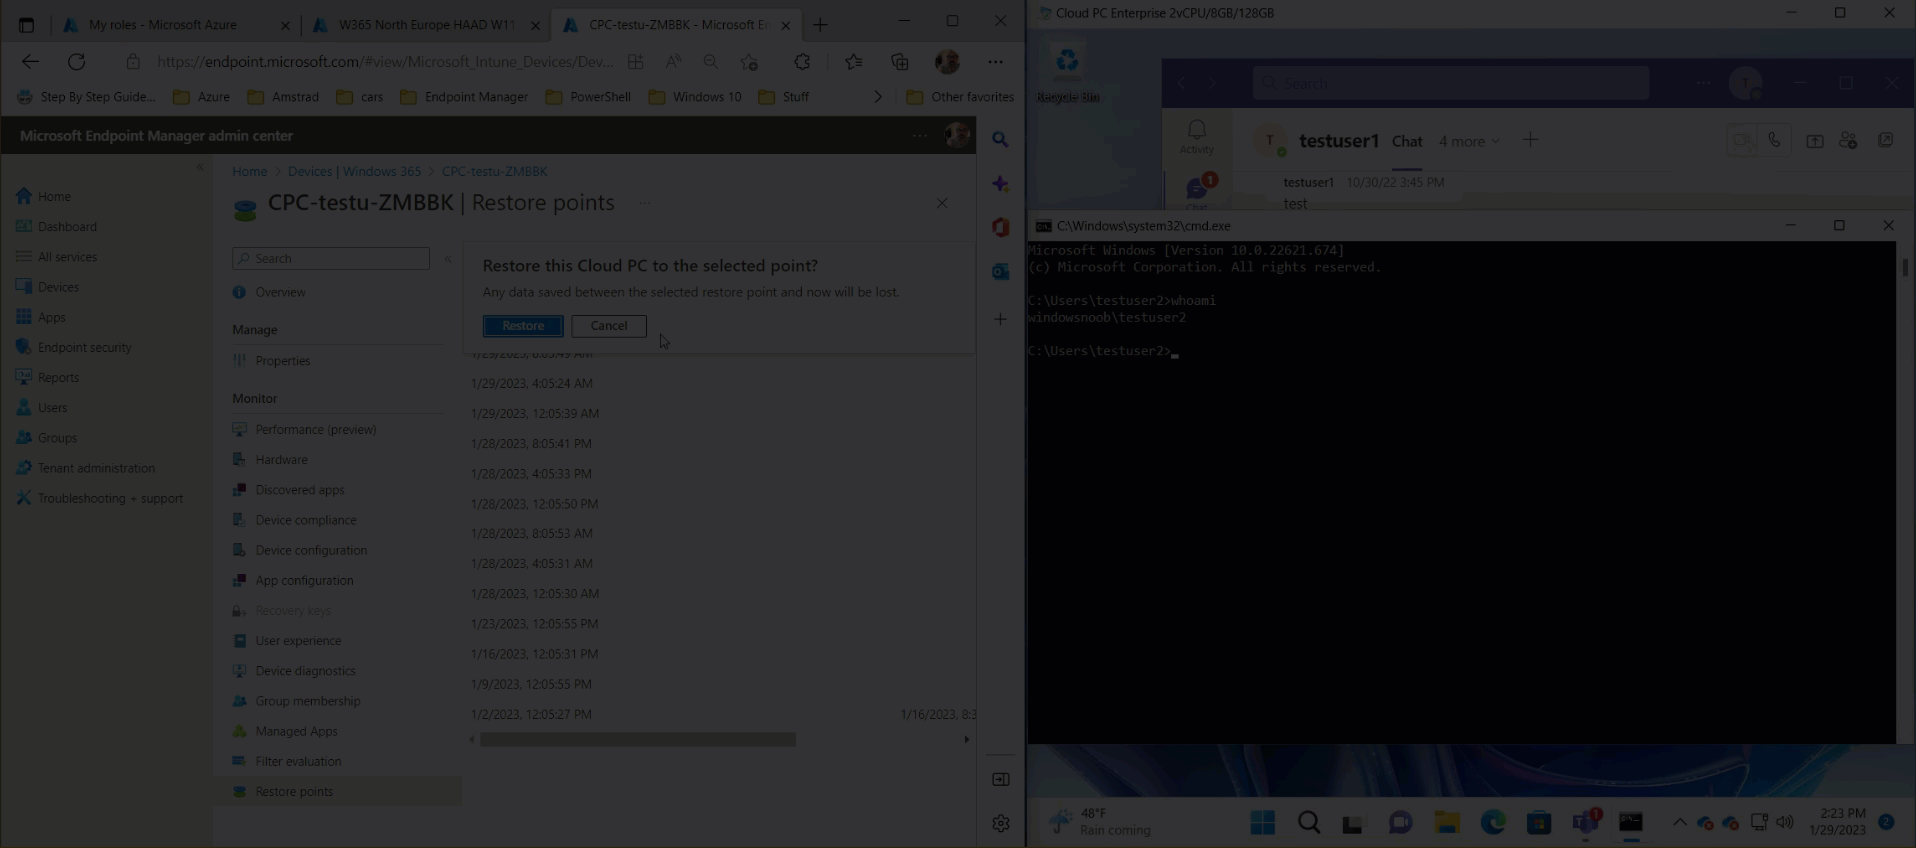Screen dimensions: 1916x848
Task: Switch to My roles - Microsoft Azure tab
Action: point(176,25)
